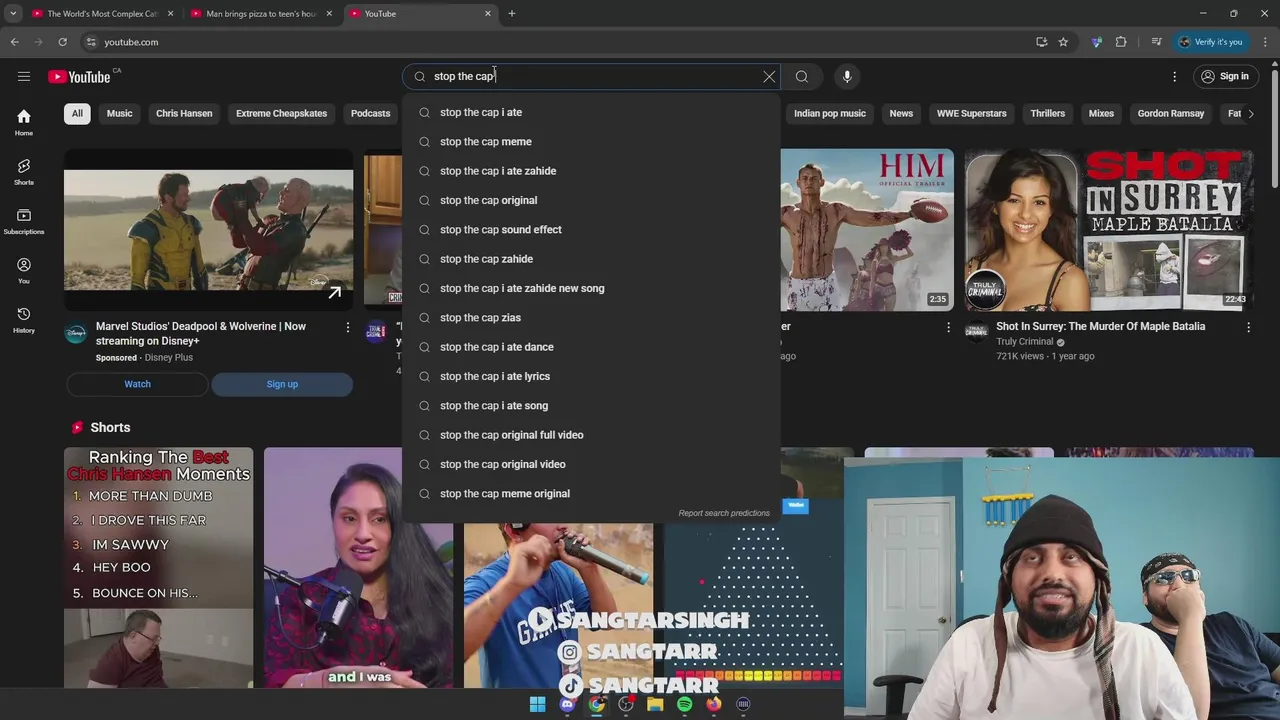This screenshot has height=720, width=1280.
Task: Select the Chris Hansen filter chip
Action: tap(184, 113)
